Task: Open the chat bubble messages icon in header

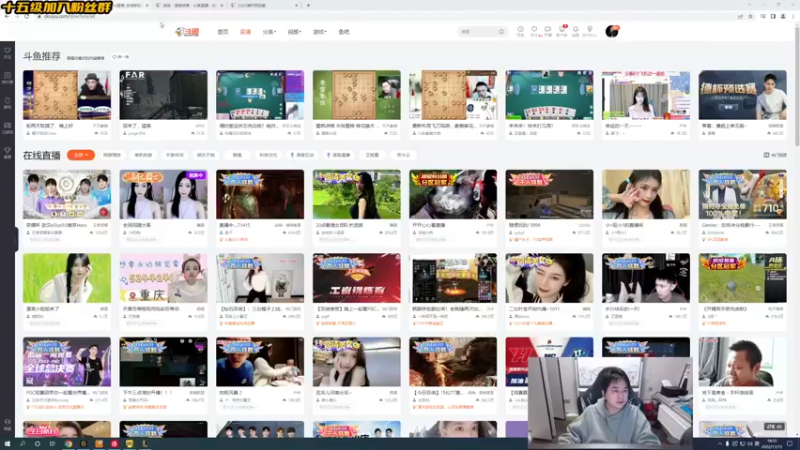Action: pos(548,31)
